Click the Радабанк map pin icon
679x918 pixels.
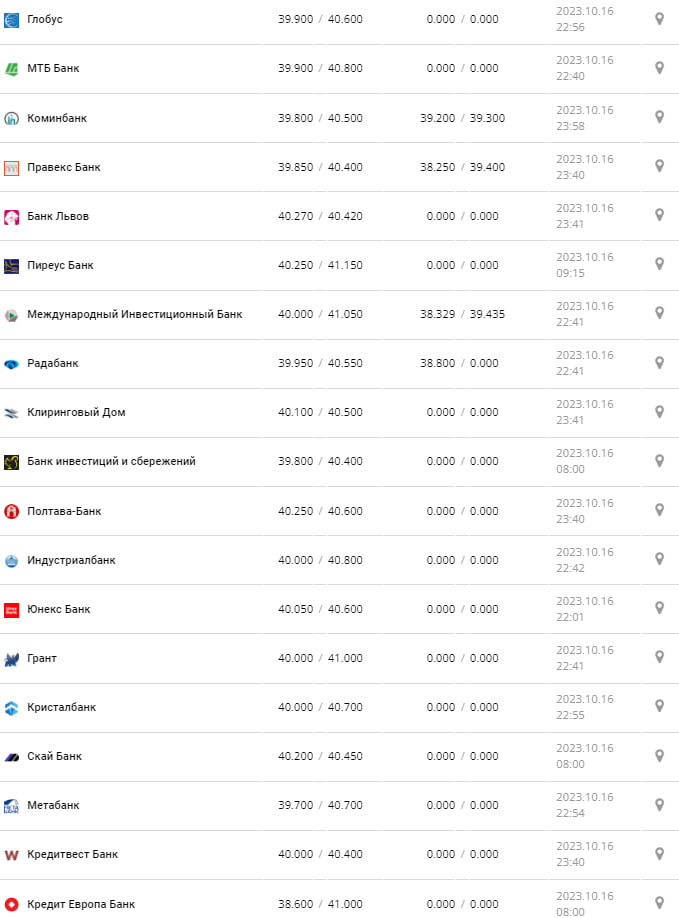(659, 362)
